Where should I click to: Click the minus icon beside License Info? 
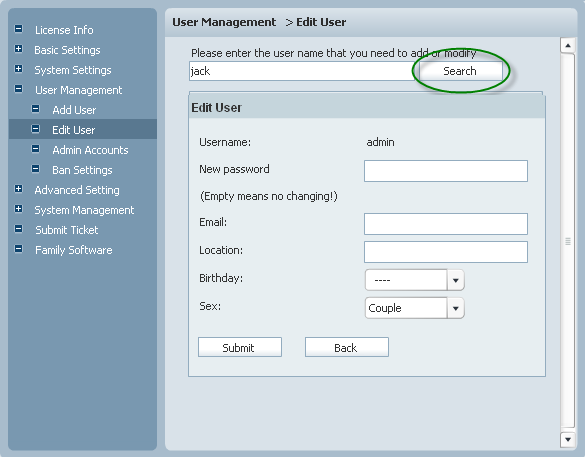coord(18,29)
